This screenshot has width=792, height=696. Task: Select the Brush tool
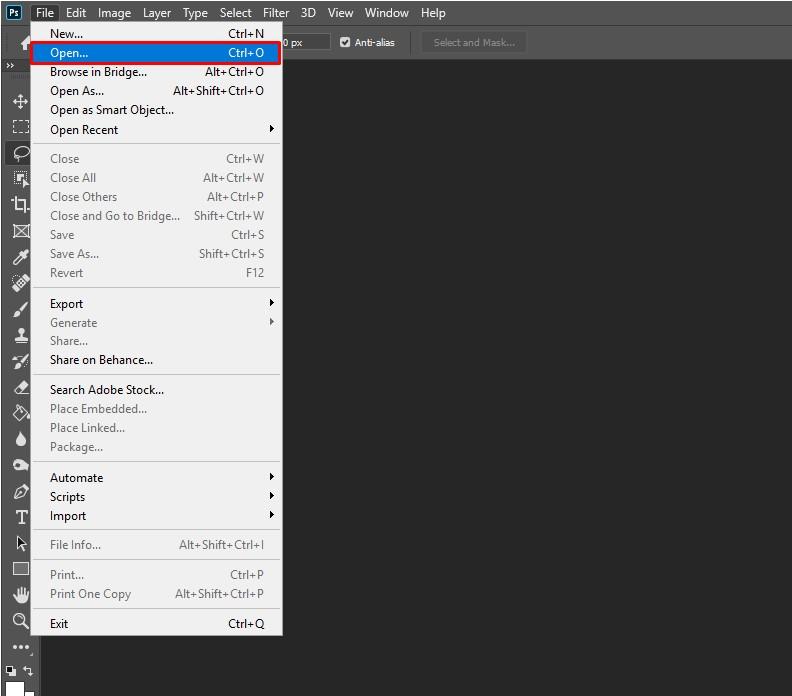click(x=20, y=309)
